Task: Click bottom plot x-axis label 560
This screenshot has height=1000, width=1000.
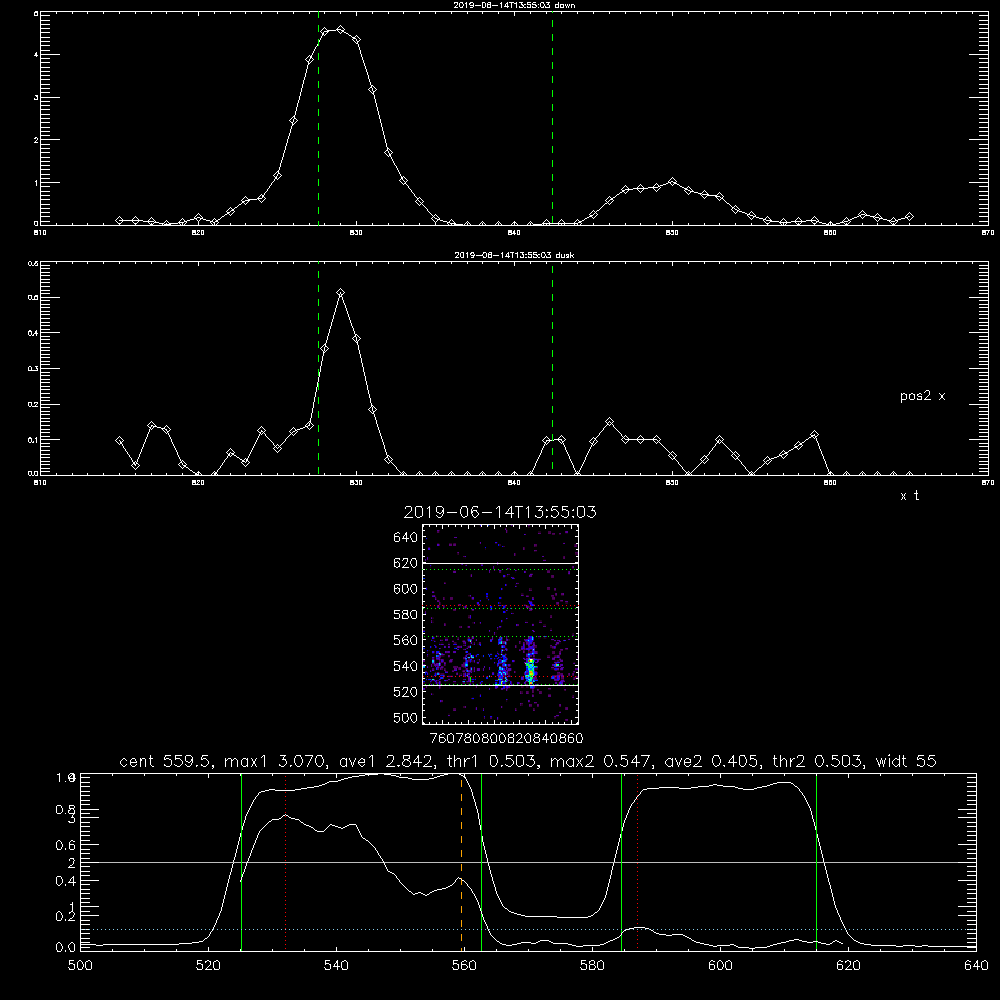Action: click(464, 966)
